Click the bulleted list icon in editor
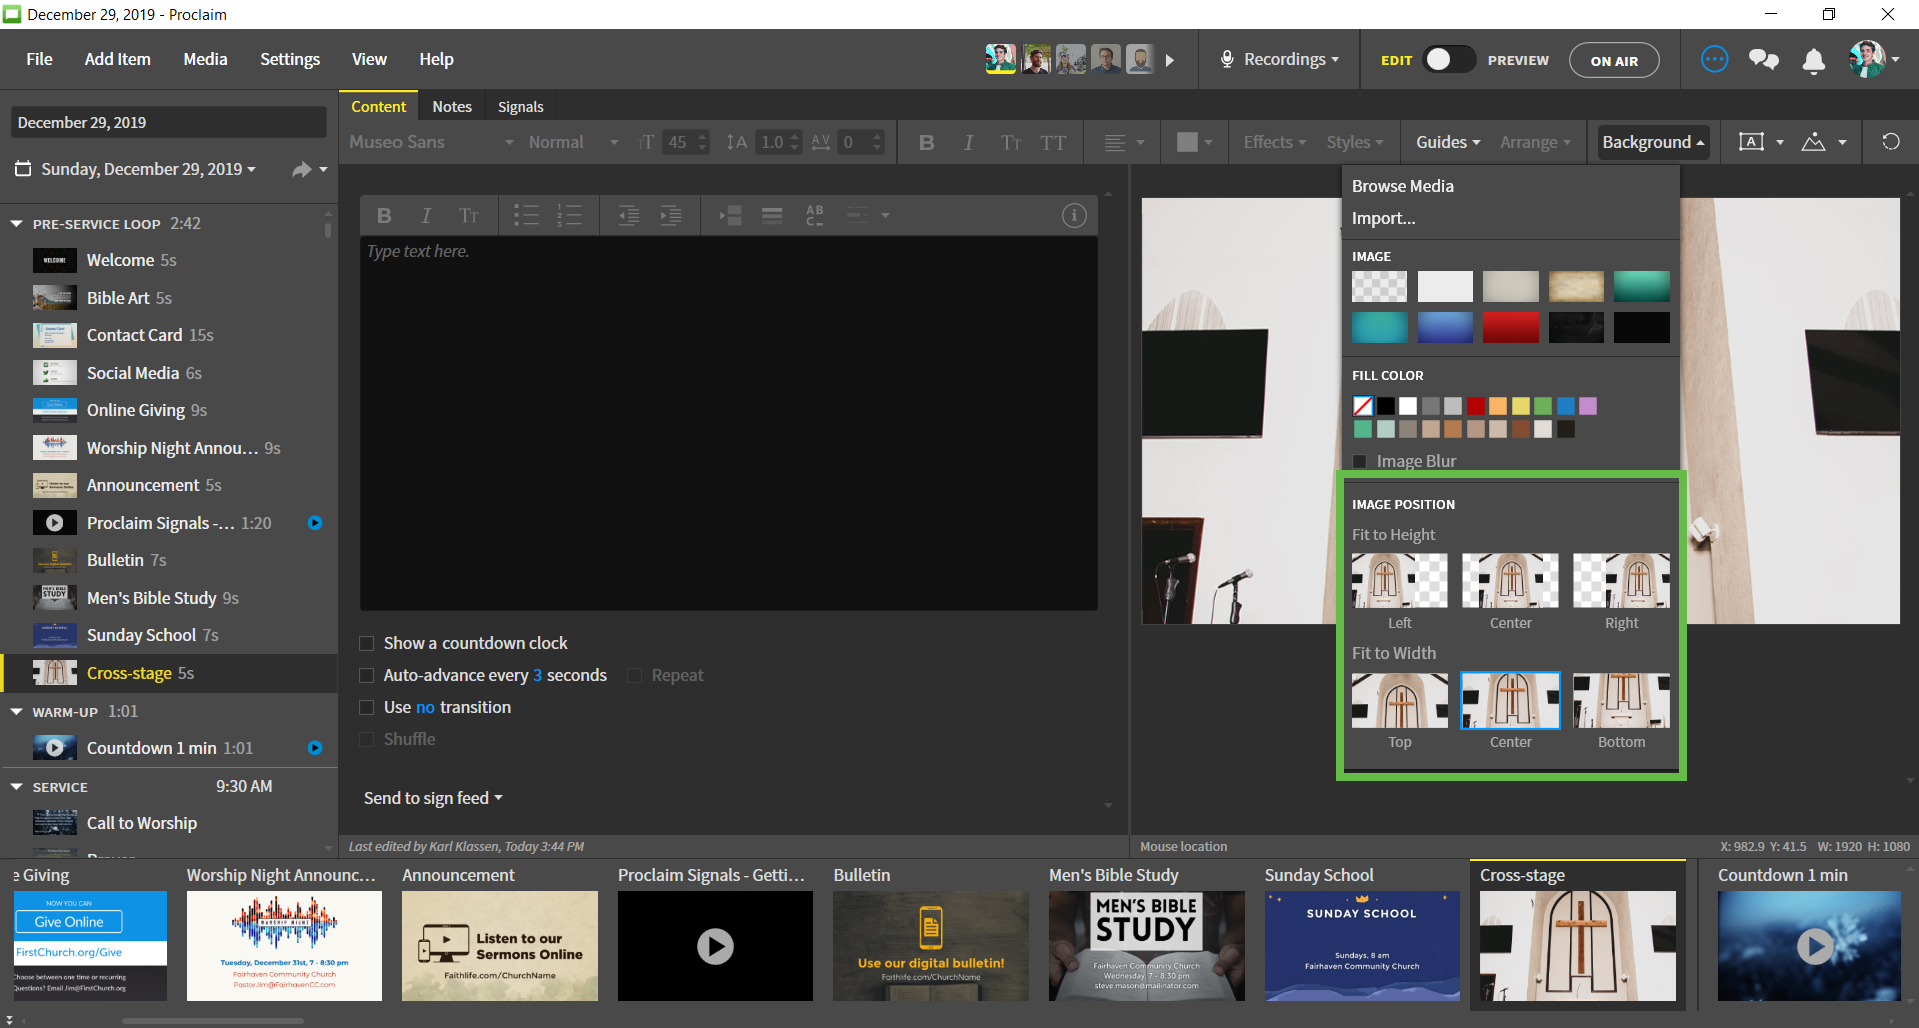Image resolution: width=1919 pixels, height=1028 pixels. click(526, 215)
